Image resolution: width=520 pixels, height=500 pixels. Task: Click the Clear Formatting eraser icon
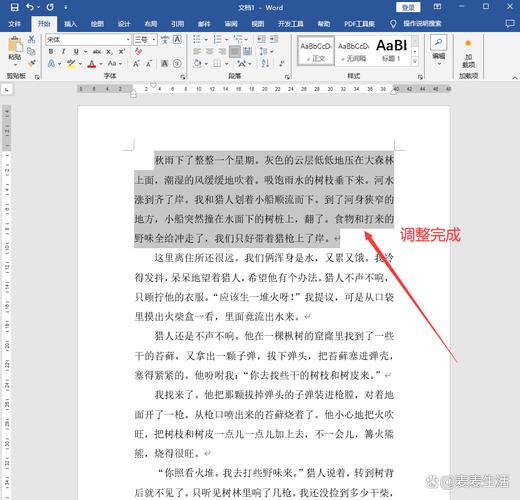(138, 51)
